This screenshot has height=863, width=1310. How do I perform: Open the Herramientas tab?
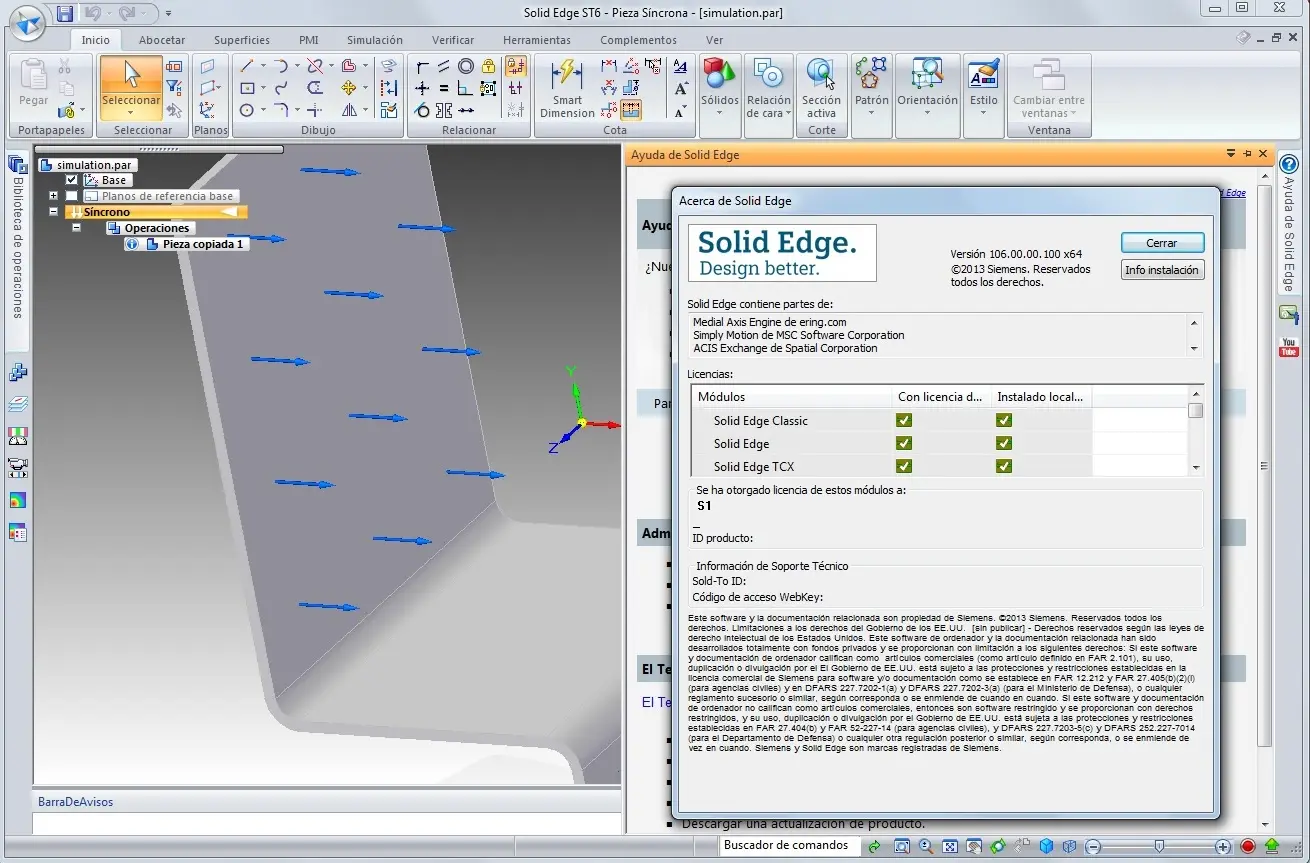point(537,40)
